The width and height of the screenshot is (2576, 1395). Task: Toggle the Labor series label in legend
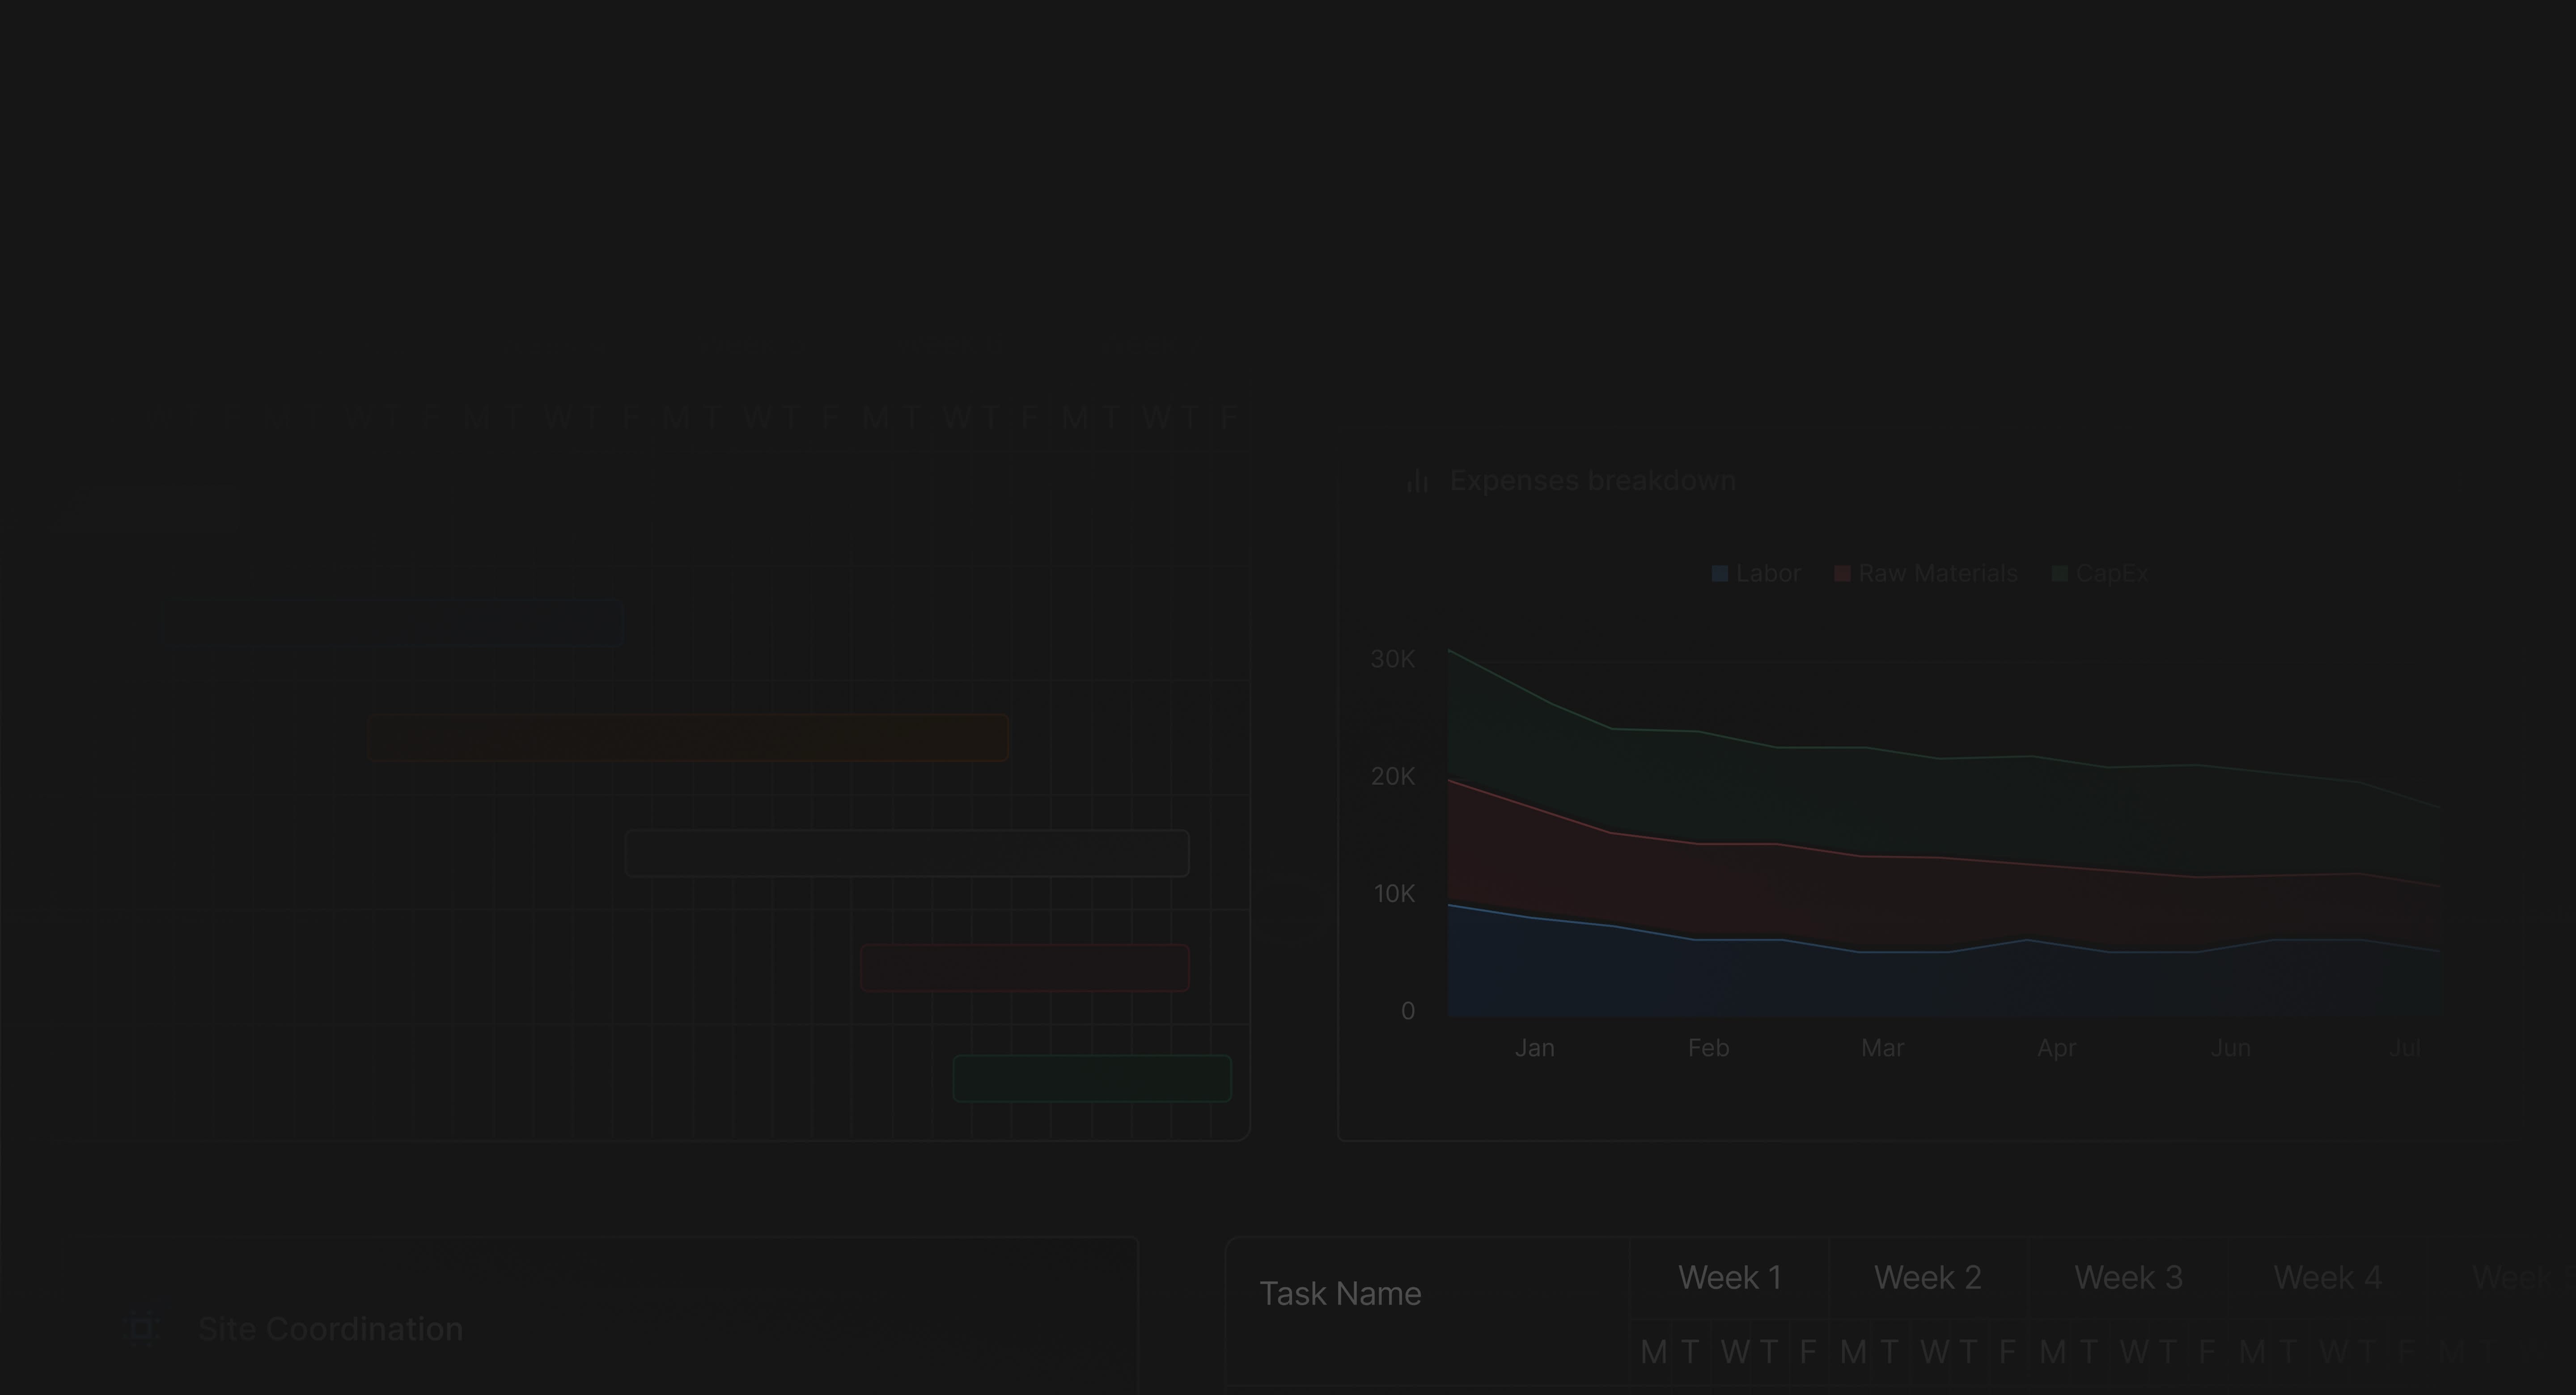point(1768,574)
